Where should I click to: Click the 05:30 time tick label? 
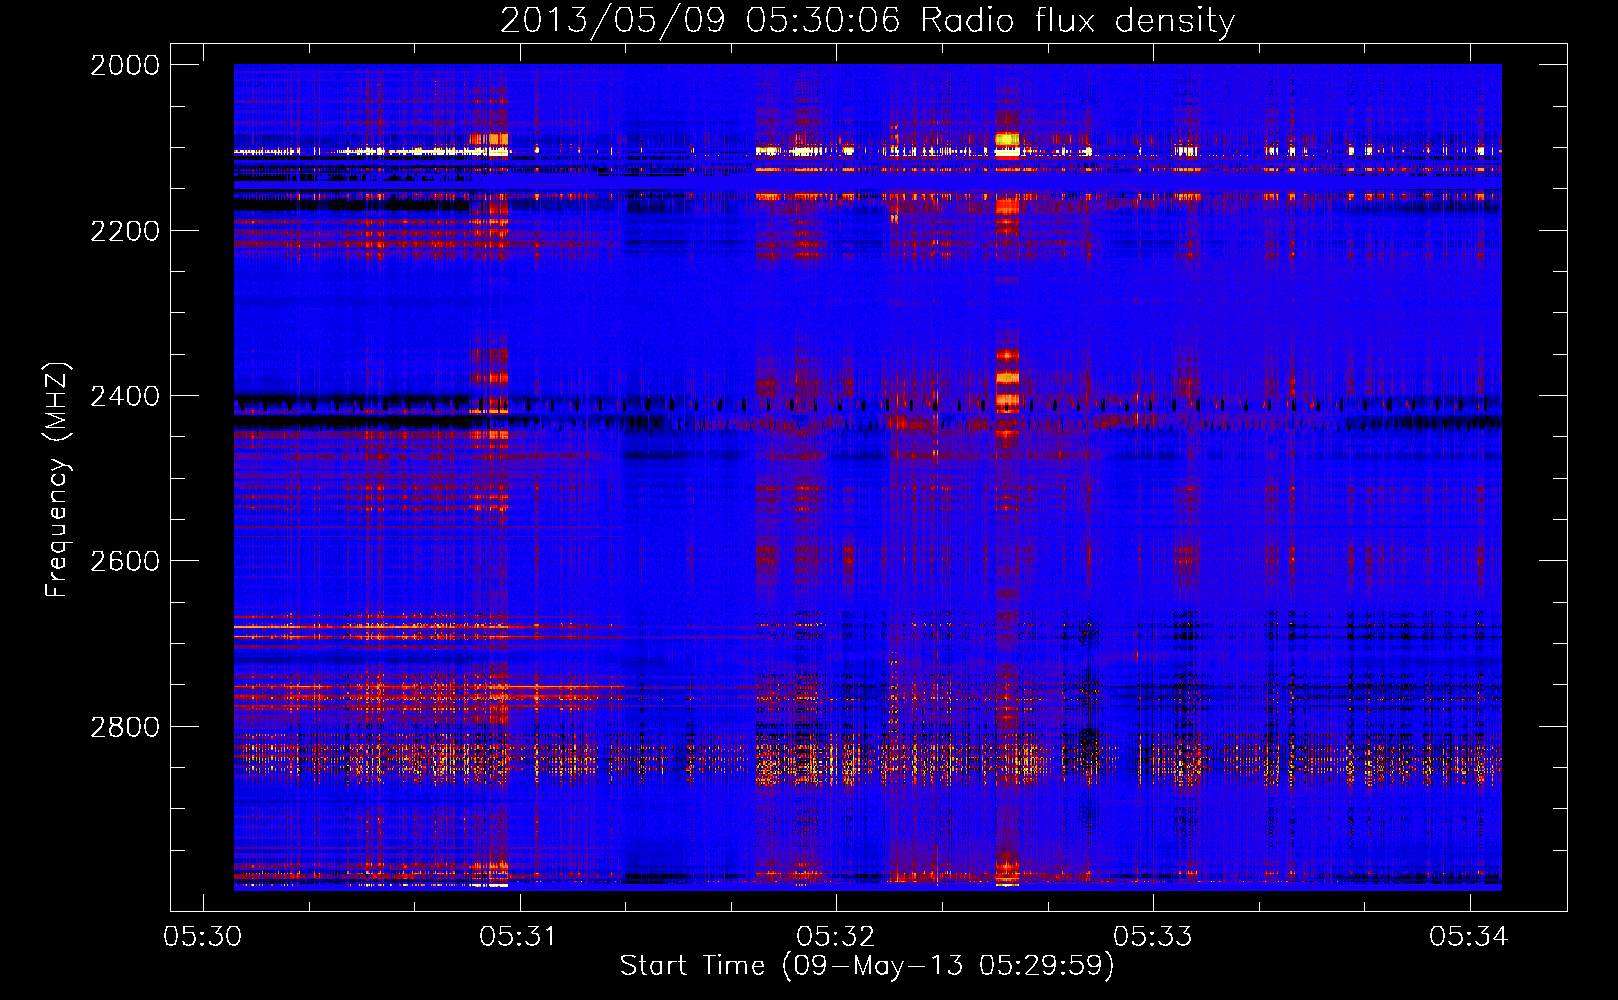click(x=203, y=937)
